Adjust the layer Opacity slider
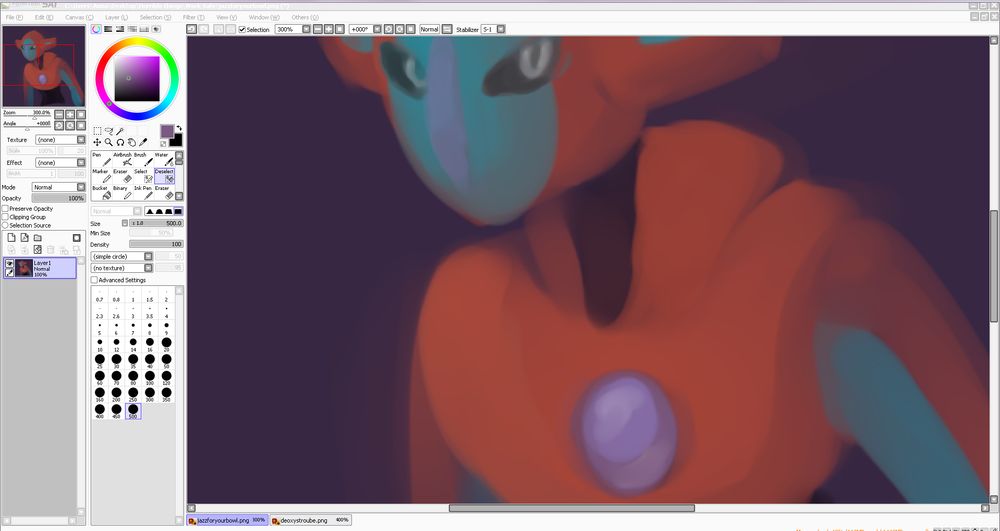This screenshot has height=531, width=1000. click(x=59, y=198)
